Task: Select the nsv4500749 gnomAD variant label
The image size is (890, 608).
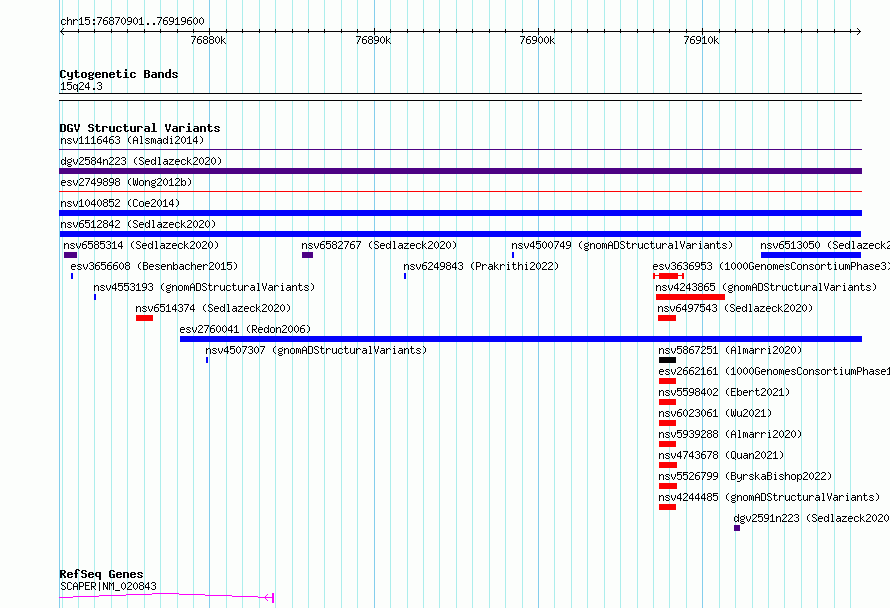Action: point(622,245)
